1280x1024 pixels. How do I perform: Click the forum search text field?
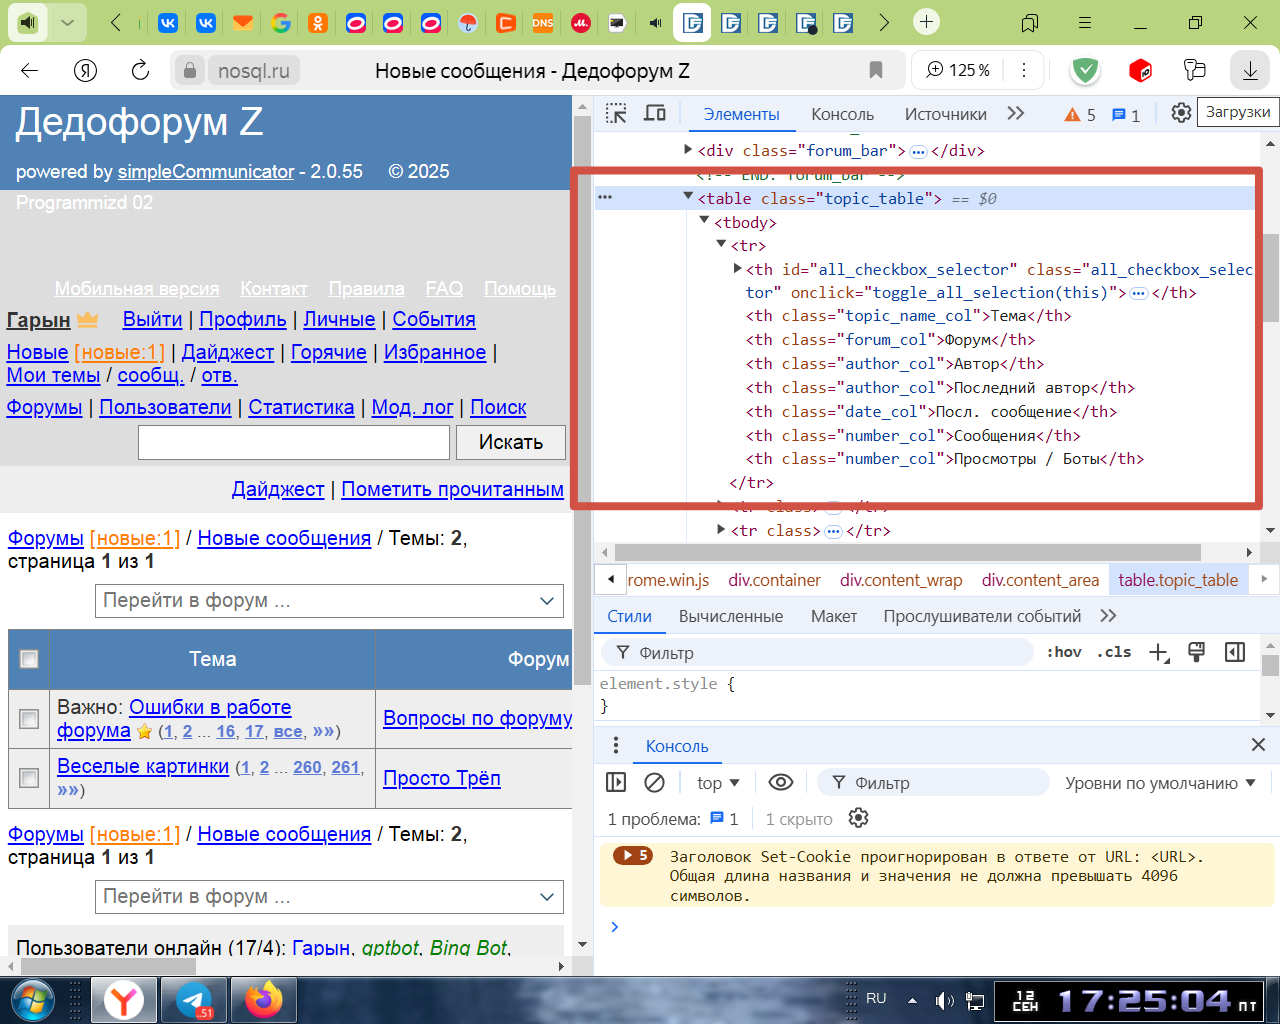(x=293, y=442)
